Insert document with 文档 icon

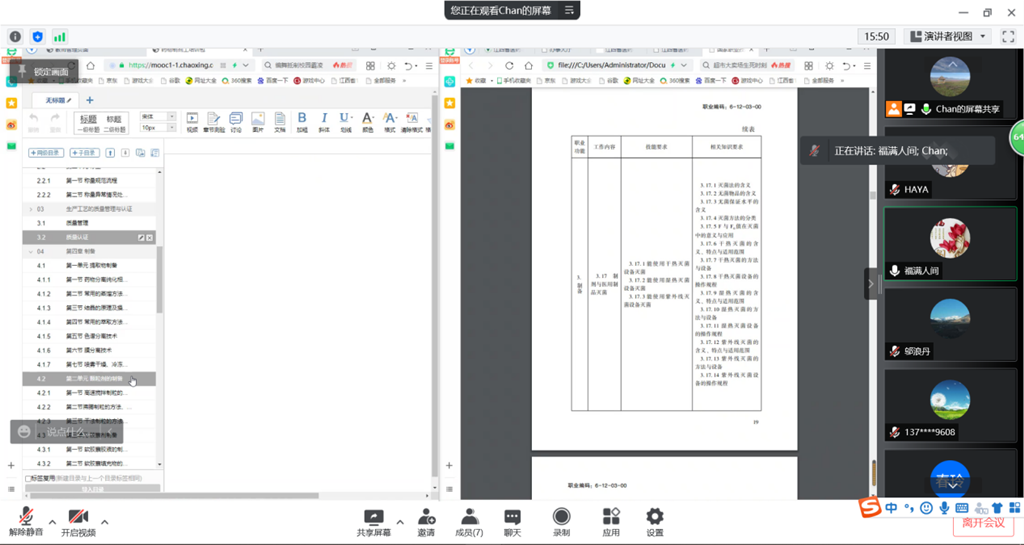point(280,121)
